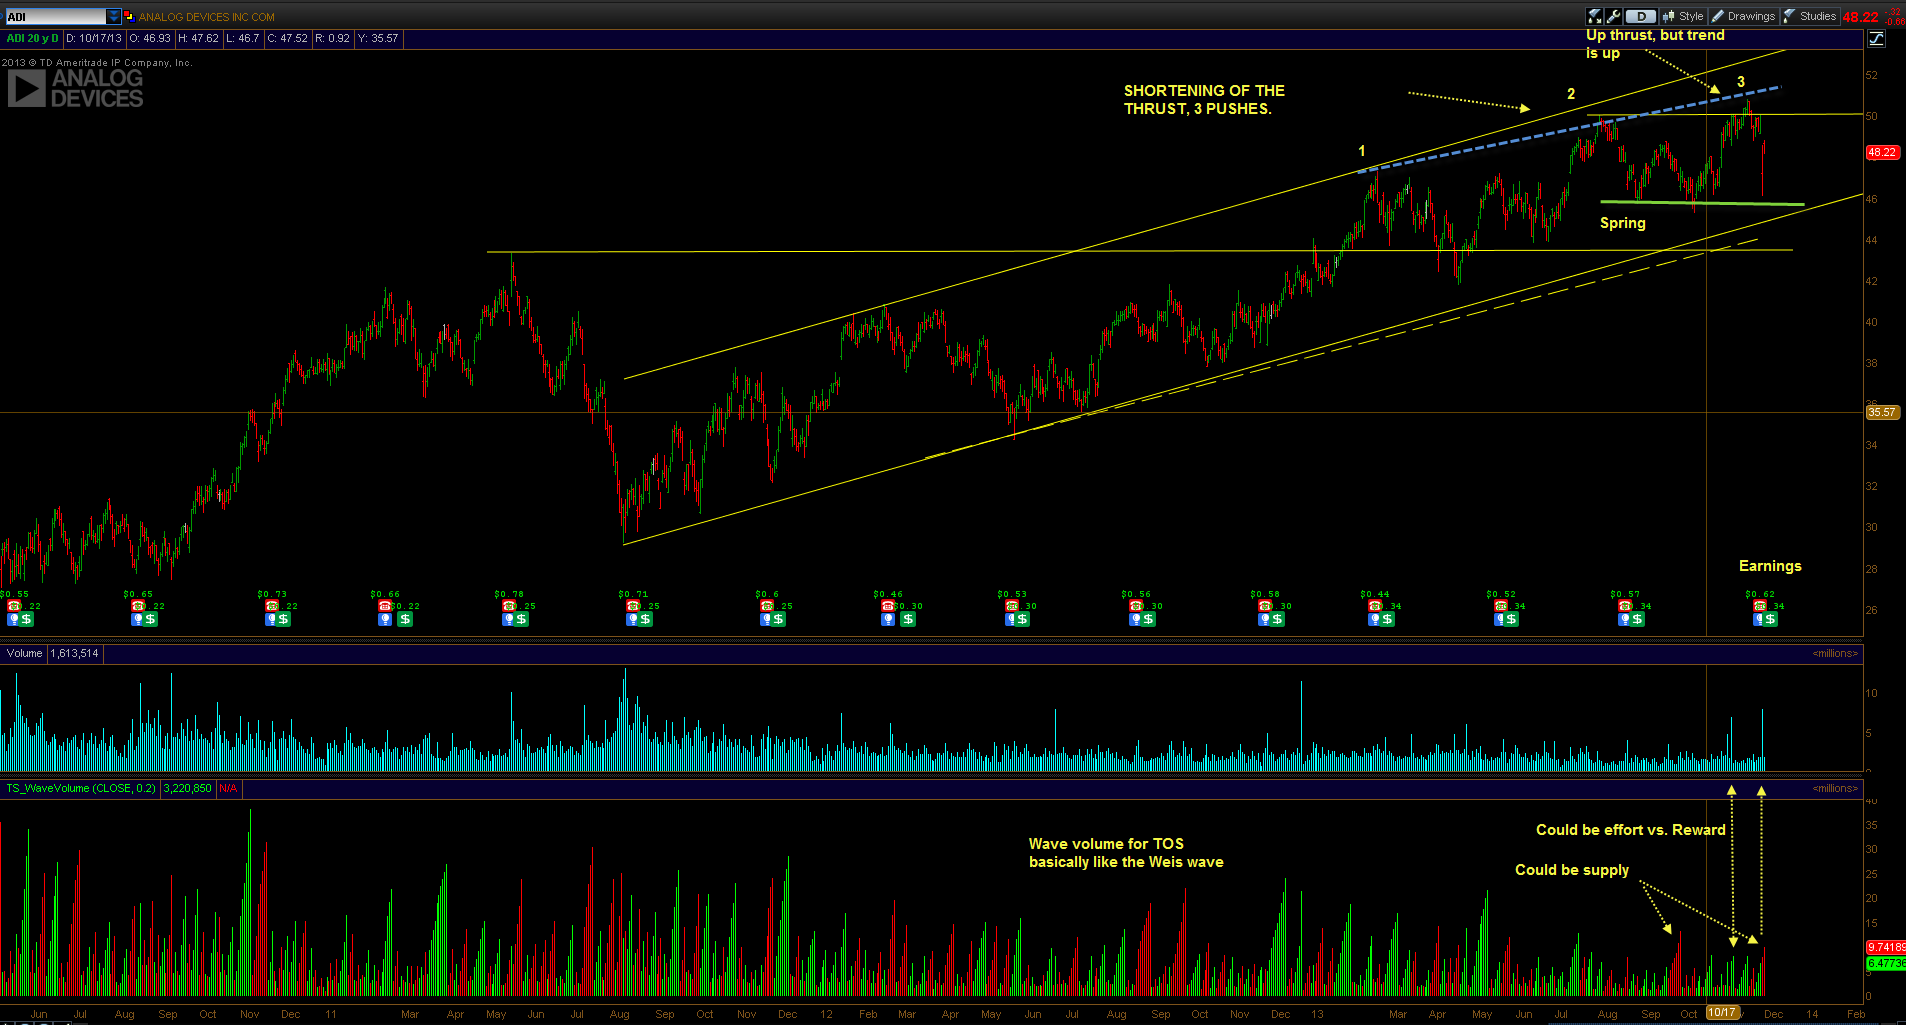Click the dividend dollar icon under $0.46
This screenshot has width=1906, height=1025.
tap(908, 619)
